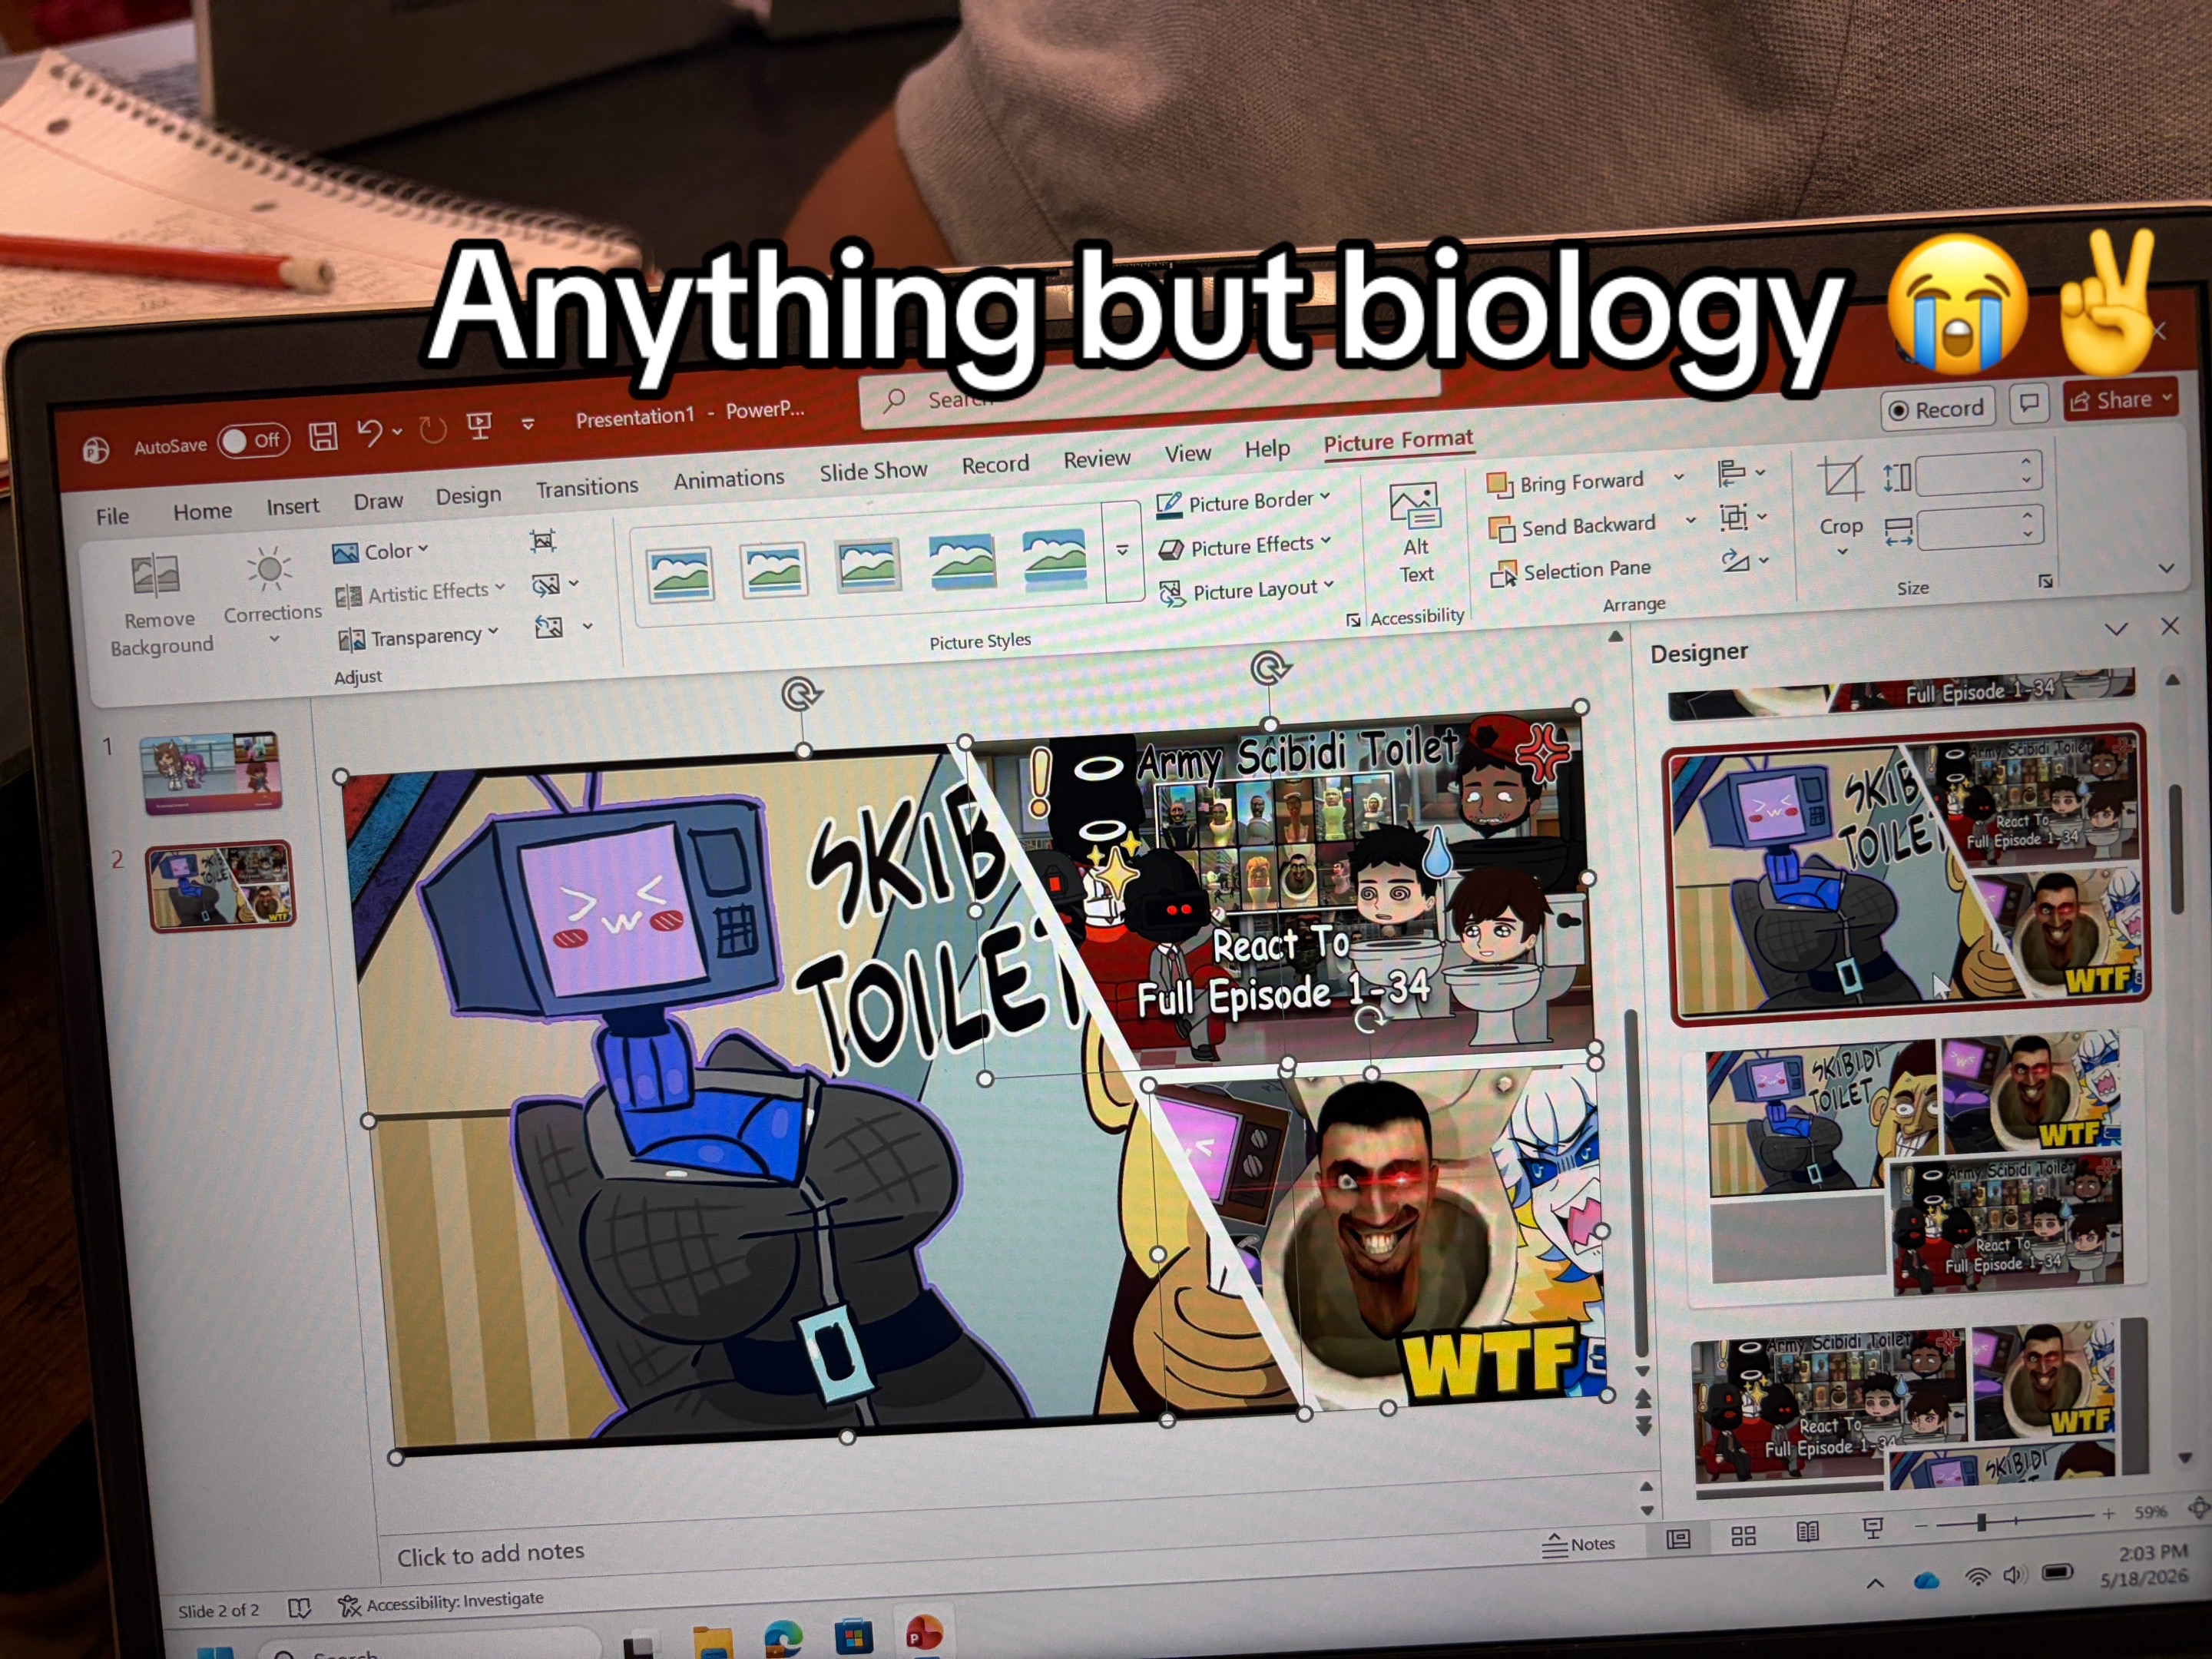
Task: Open the Design tab
Action: pos(468,495)
